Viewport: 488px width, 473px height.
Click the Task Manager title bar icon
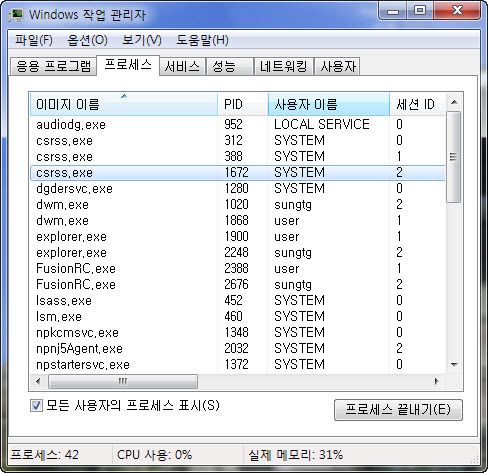(16, 15)
